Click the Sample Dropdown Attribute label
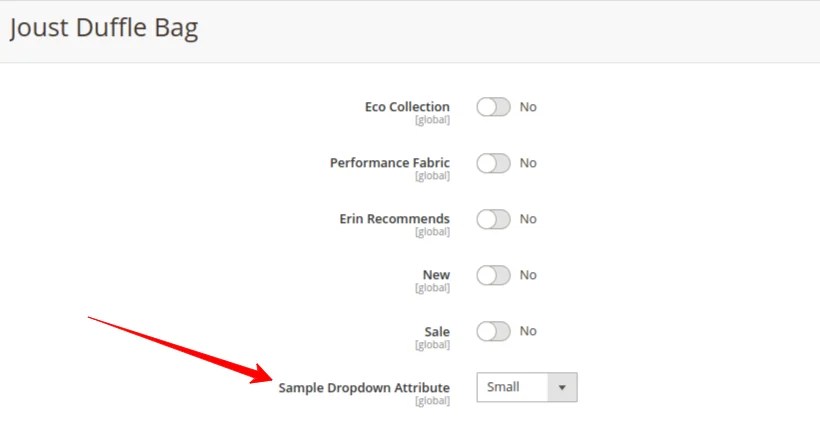This screenshot has height=442, width=820. tap(364, 388)
